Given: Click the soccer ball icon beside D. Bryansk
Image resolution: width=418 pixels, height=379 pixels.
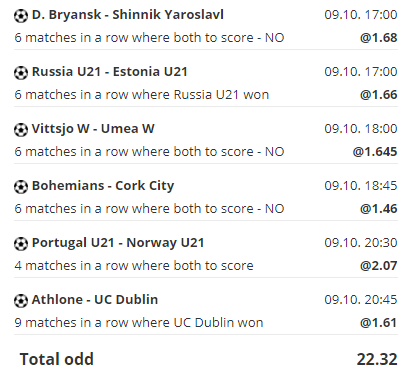Looking at the screenshot, I should click(x=21, y=16).
